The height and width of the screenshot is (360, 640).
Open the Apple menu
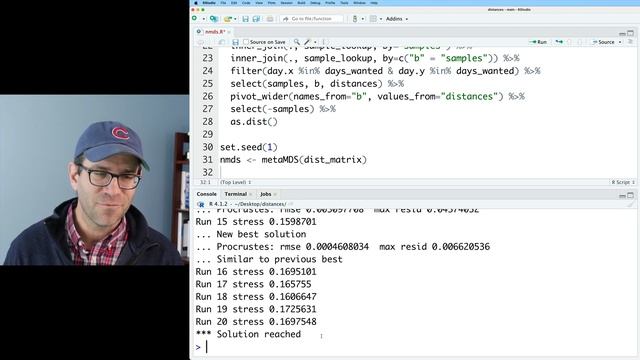196,3
